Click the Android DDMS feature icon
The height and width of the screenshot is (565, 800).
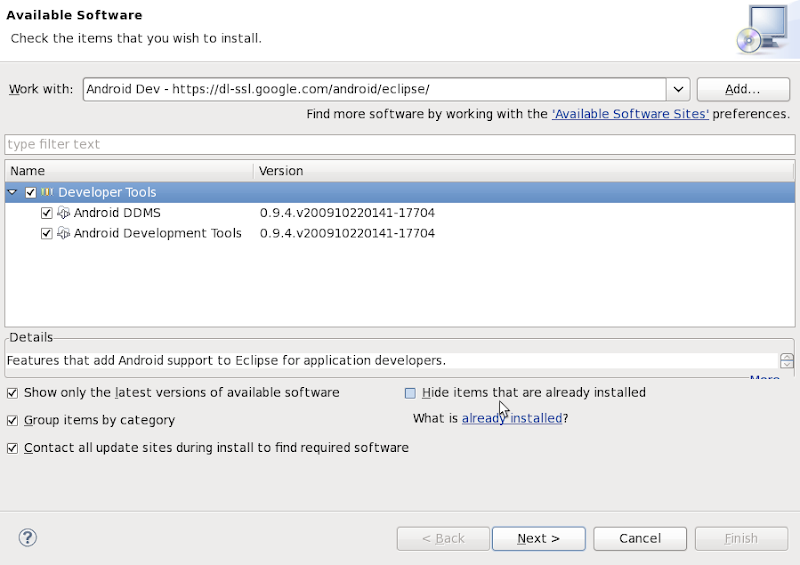click(64, 213)
